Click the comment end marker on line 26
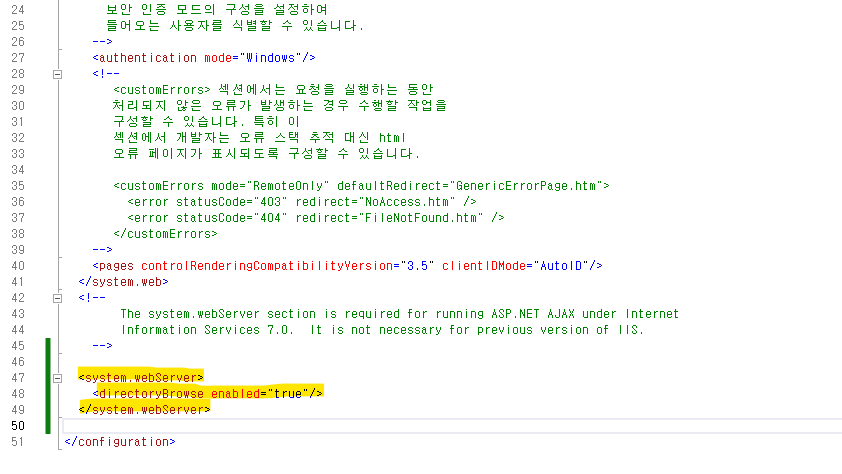The image size is (842, 474). click(102, 41)
